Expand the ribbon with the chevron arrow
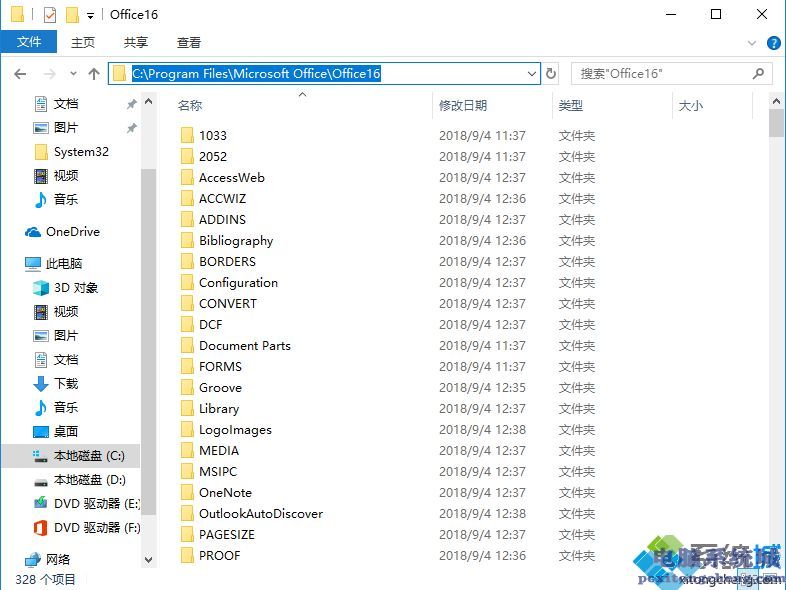The width and height of the screenshot is (786, 590). (x=751, y=43)
